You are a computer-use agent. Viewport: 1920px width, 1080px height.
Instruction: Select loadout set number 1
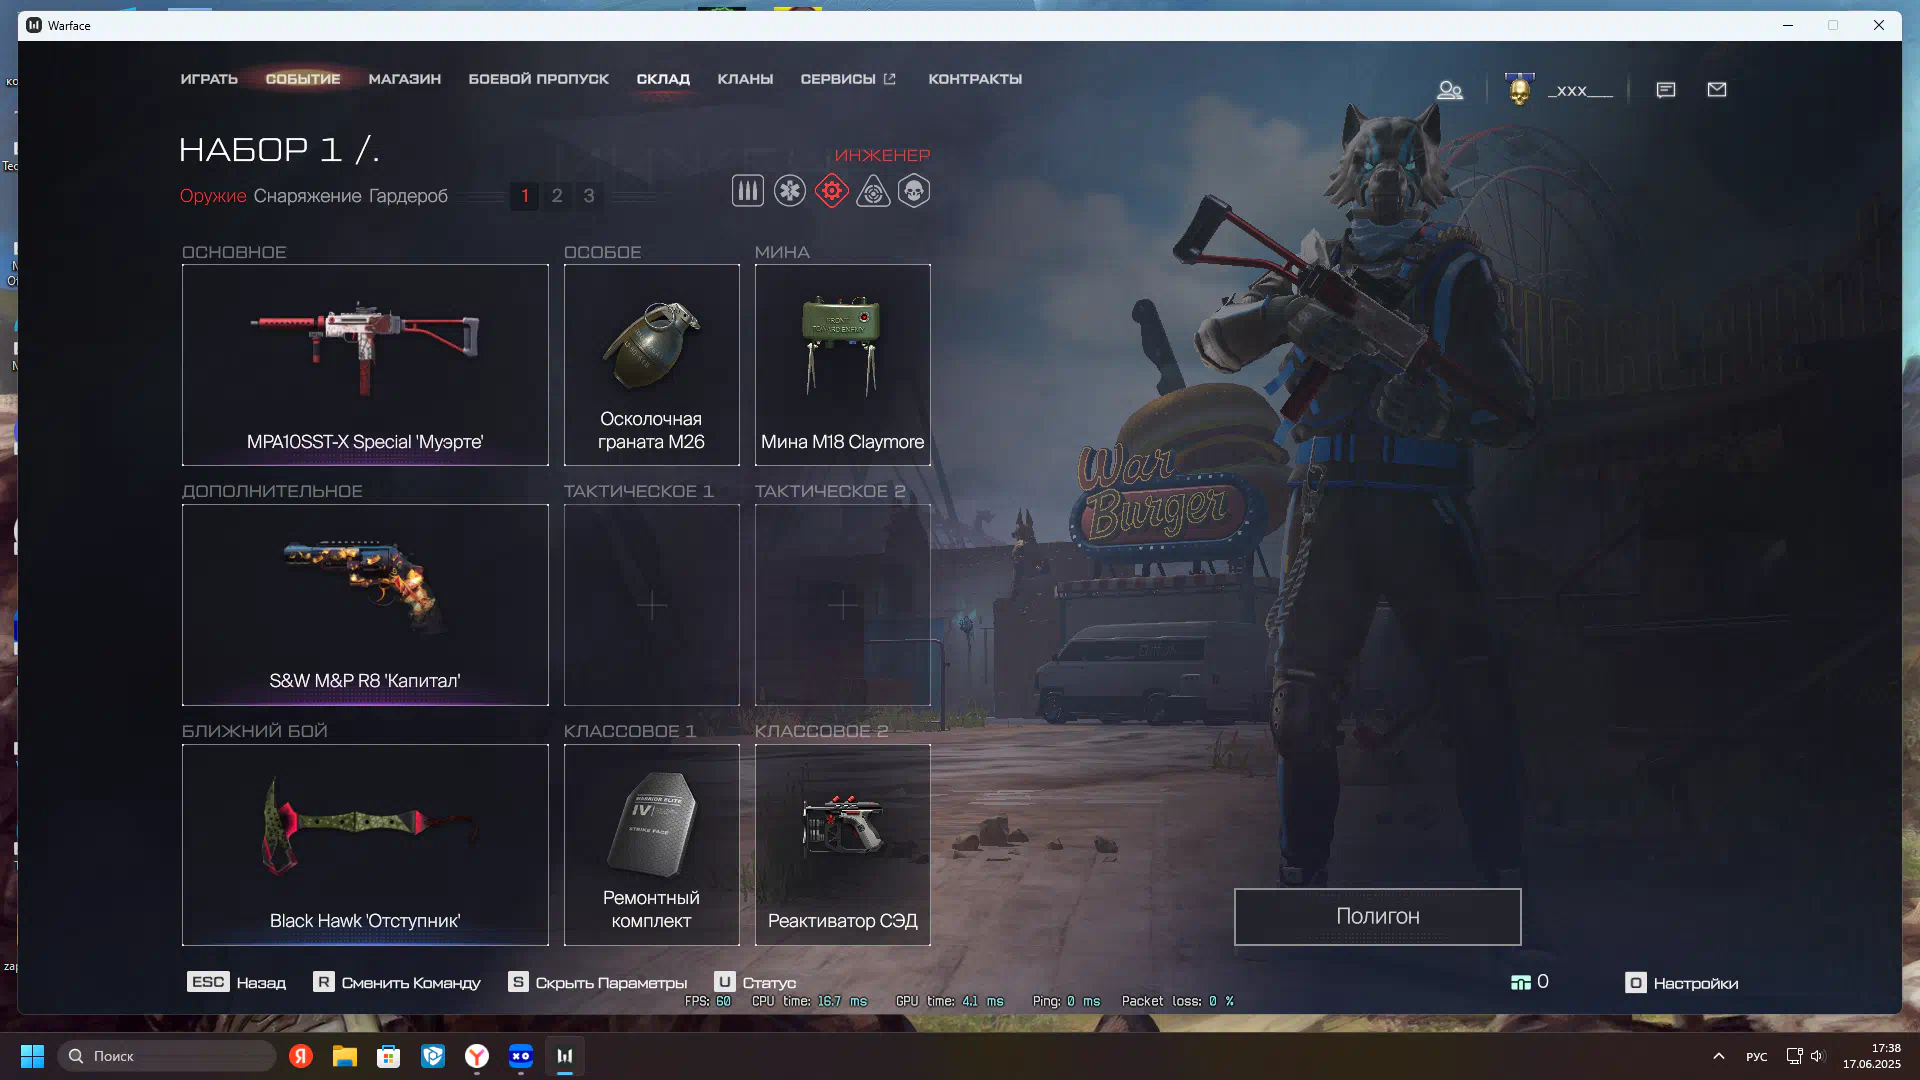(525, 196)
